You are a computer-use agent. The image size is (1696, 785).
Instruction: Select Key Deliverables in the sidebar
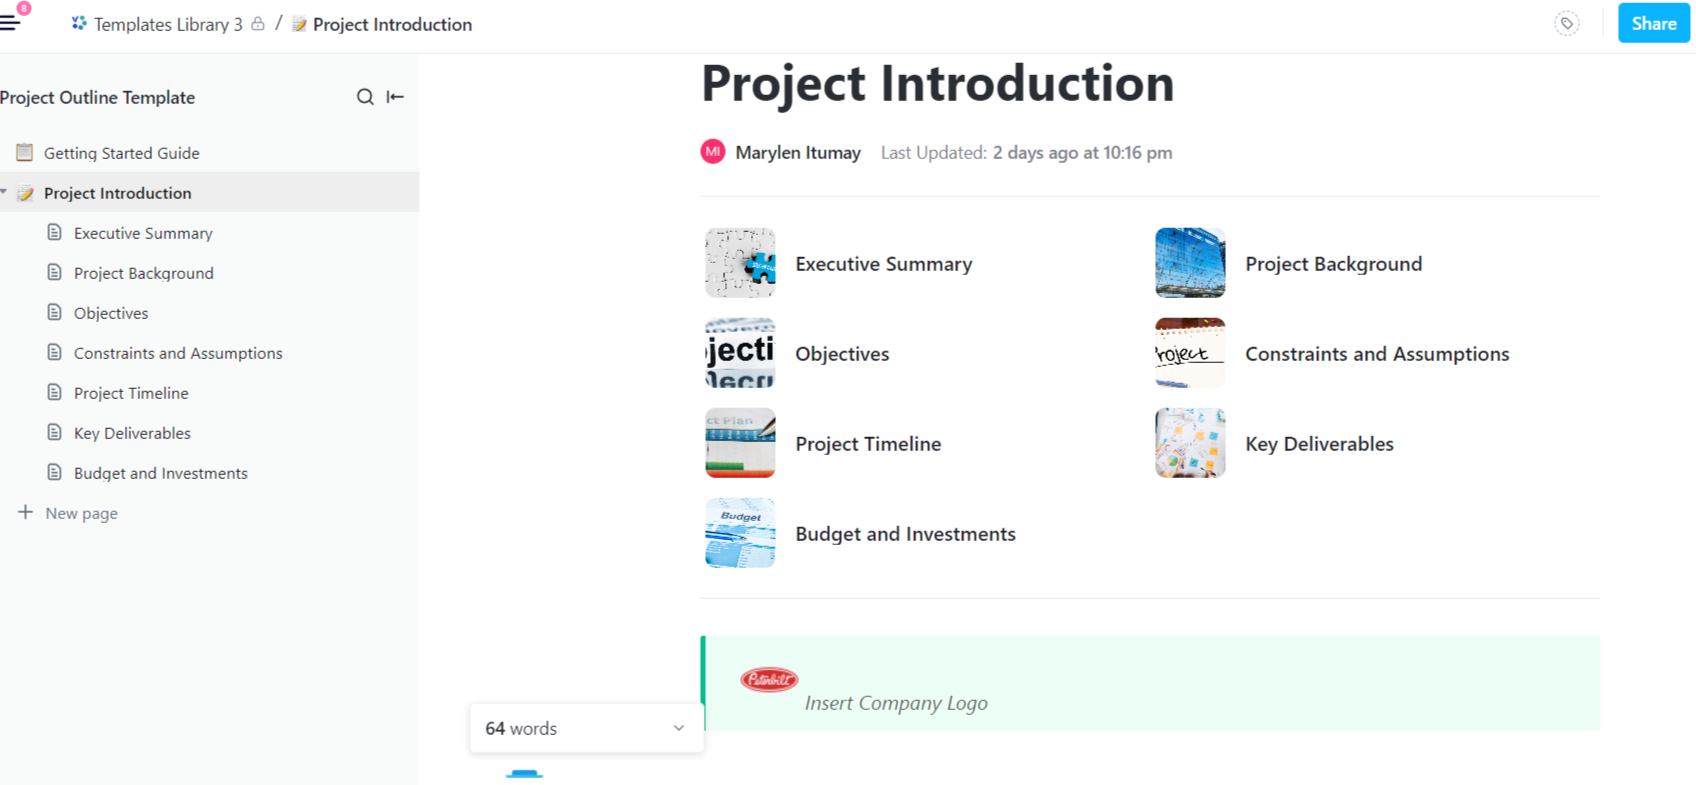[132, 432]
